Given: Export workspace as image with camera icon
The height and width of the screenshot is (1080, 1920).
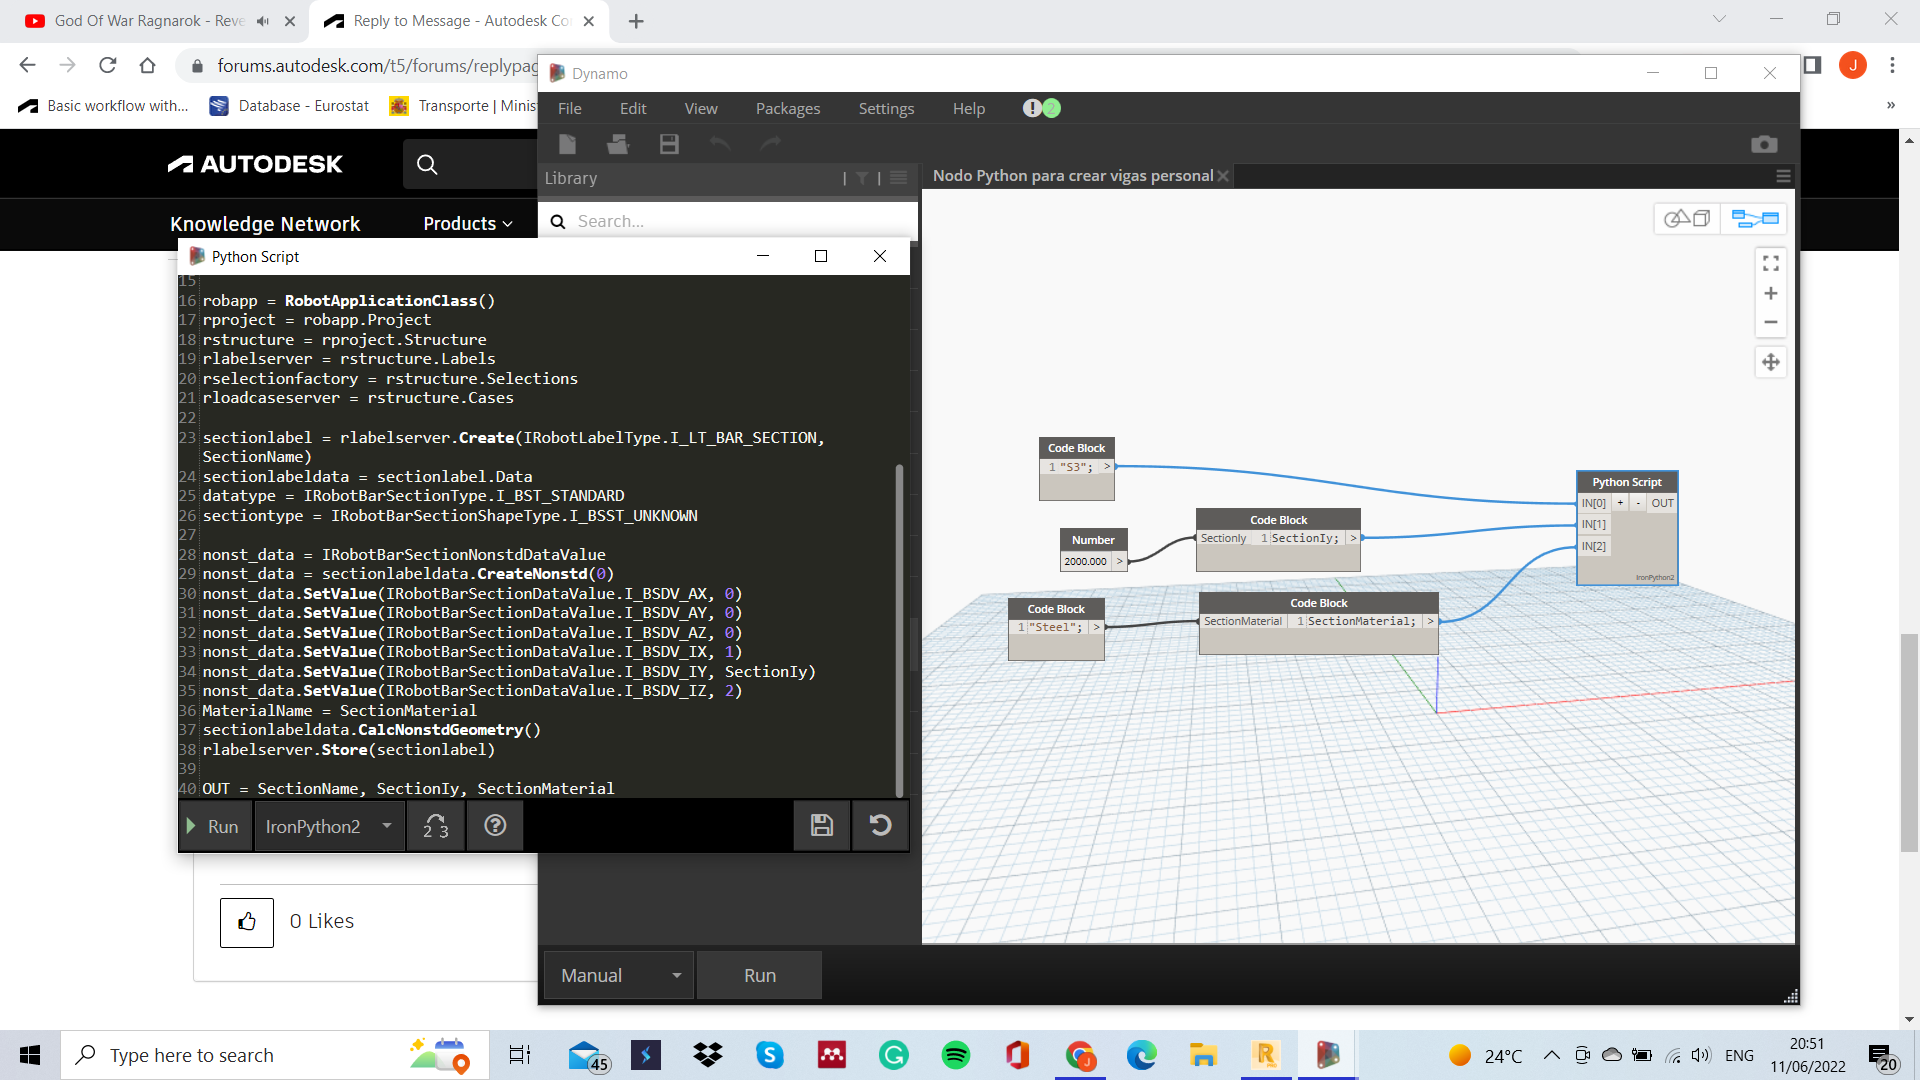Looking at the screenshot, I should (x=1764, y=143).
